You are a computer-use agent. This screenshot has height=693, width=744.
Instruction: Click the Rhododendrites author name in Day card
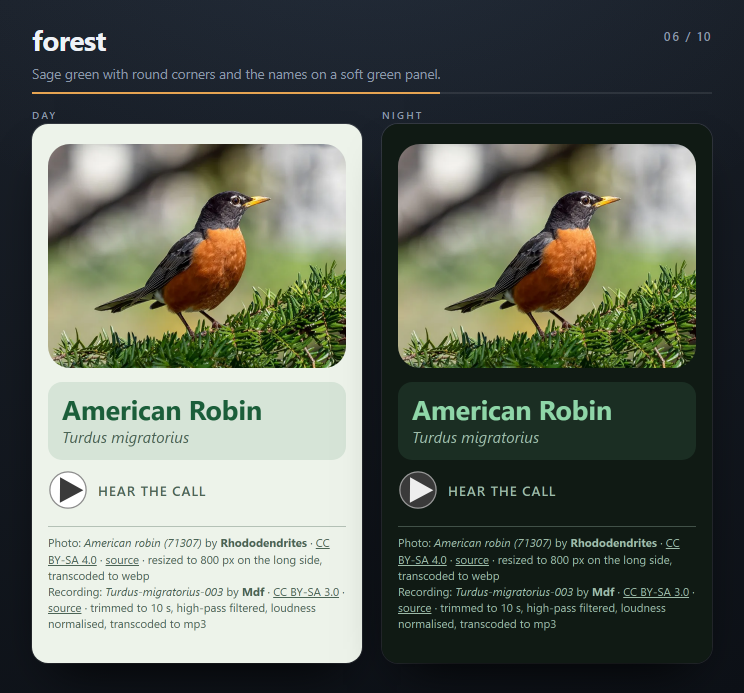click(x=263, y=543)
